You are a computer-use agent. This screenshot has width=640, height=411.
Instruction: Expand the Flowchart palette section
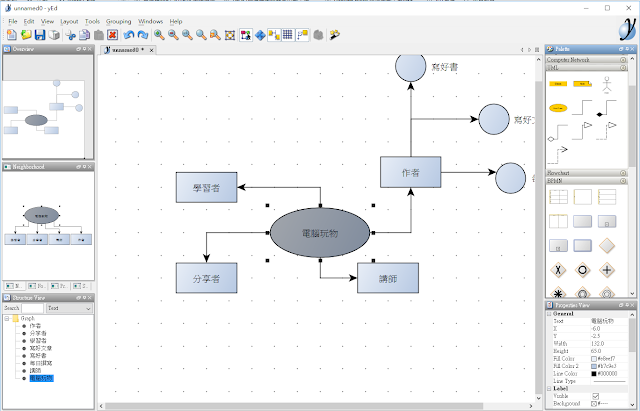click(623, 173)
